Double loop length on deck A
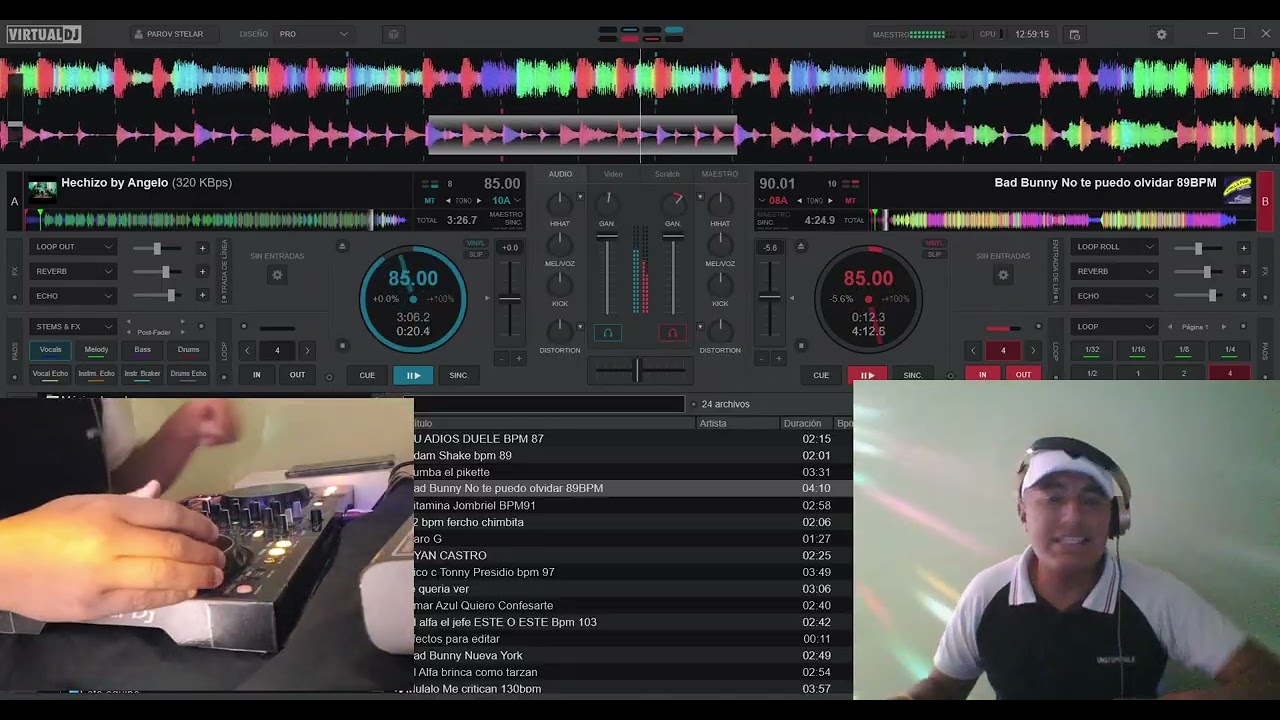This screenshot has height=720, width=1280. [307, 350]
